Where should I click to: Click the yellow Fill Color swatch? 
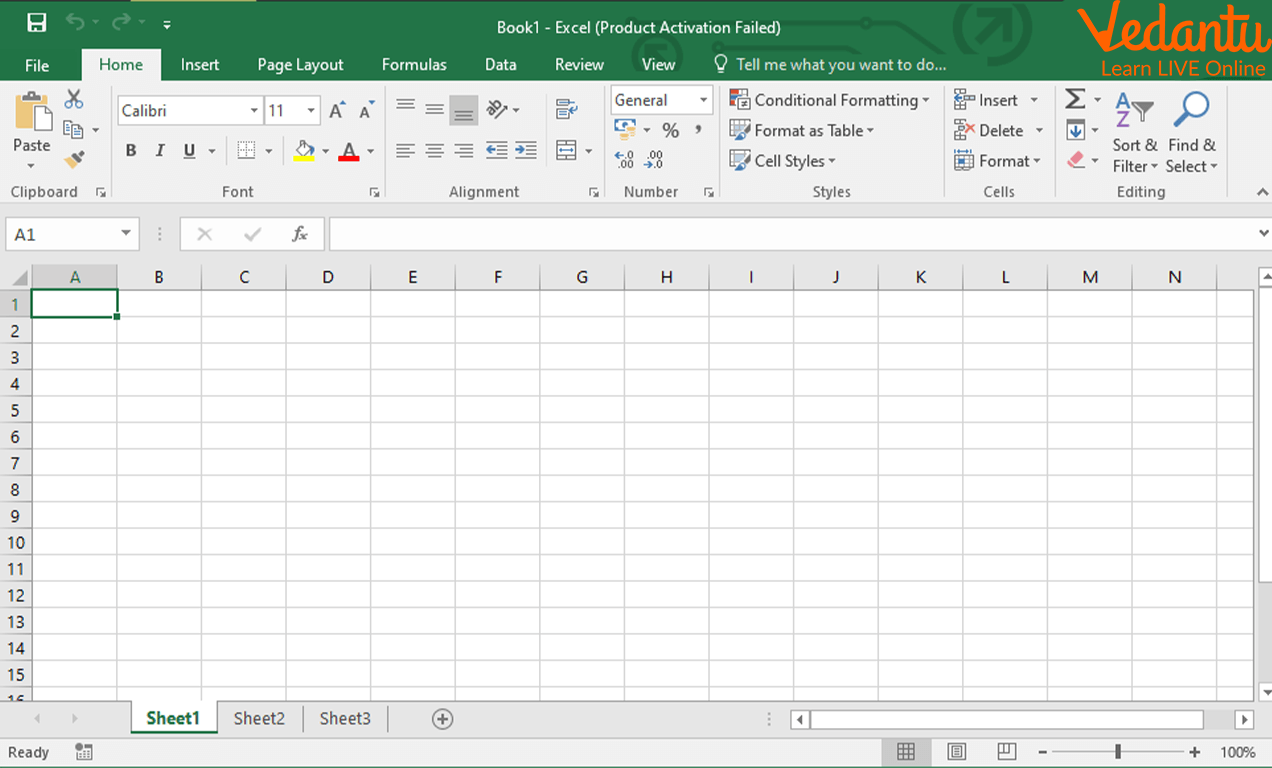304,151
